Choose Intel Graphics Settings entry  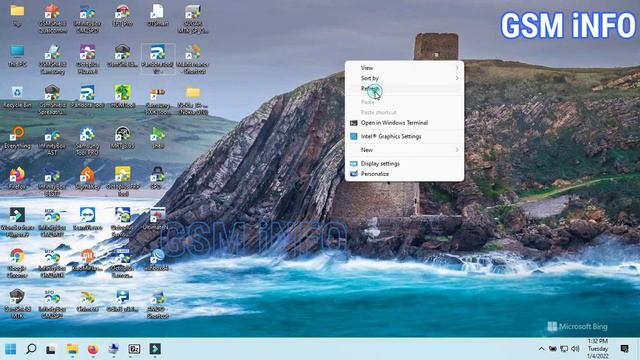[404, 136]
